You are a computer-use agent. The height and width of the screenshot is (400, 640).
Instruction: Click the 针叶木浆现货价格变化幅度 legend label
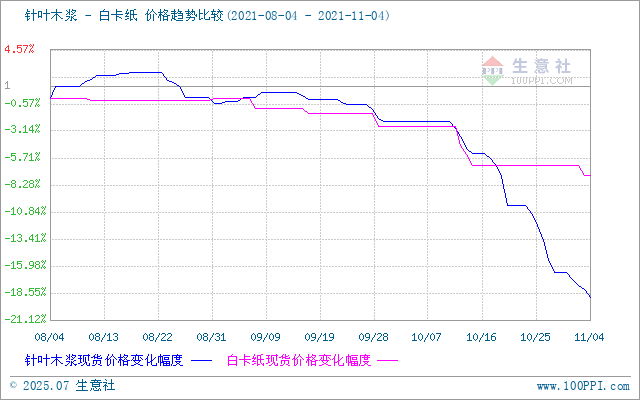click(104, 360)
